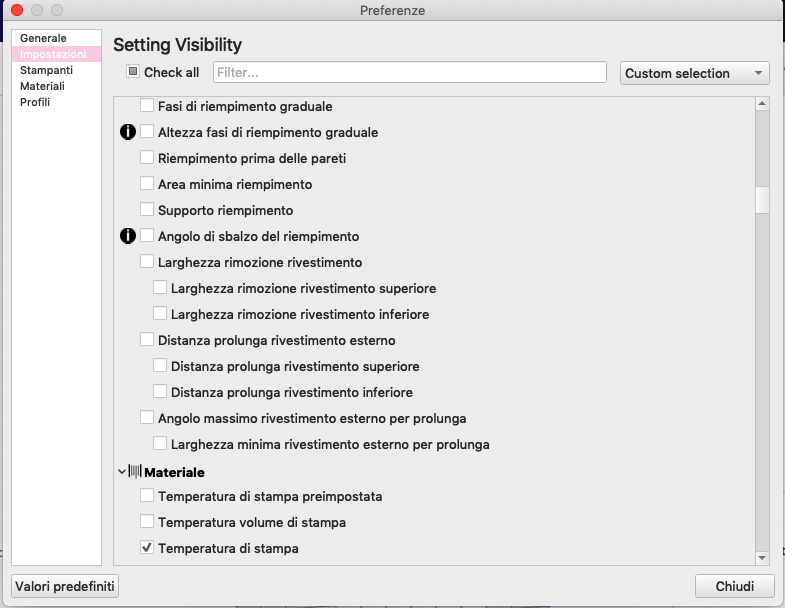Screen dimensions: 785x608
Task: Switch to the Stampanti page
Action: 46,70
